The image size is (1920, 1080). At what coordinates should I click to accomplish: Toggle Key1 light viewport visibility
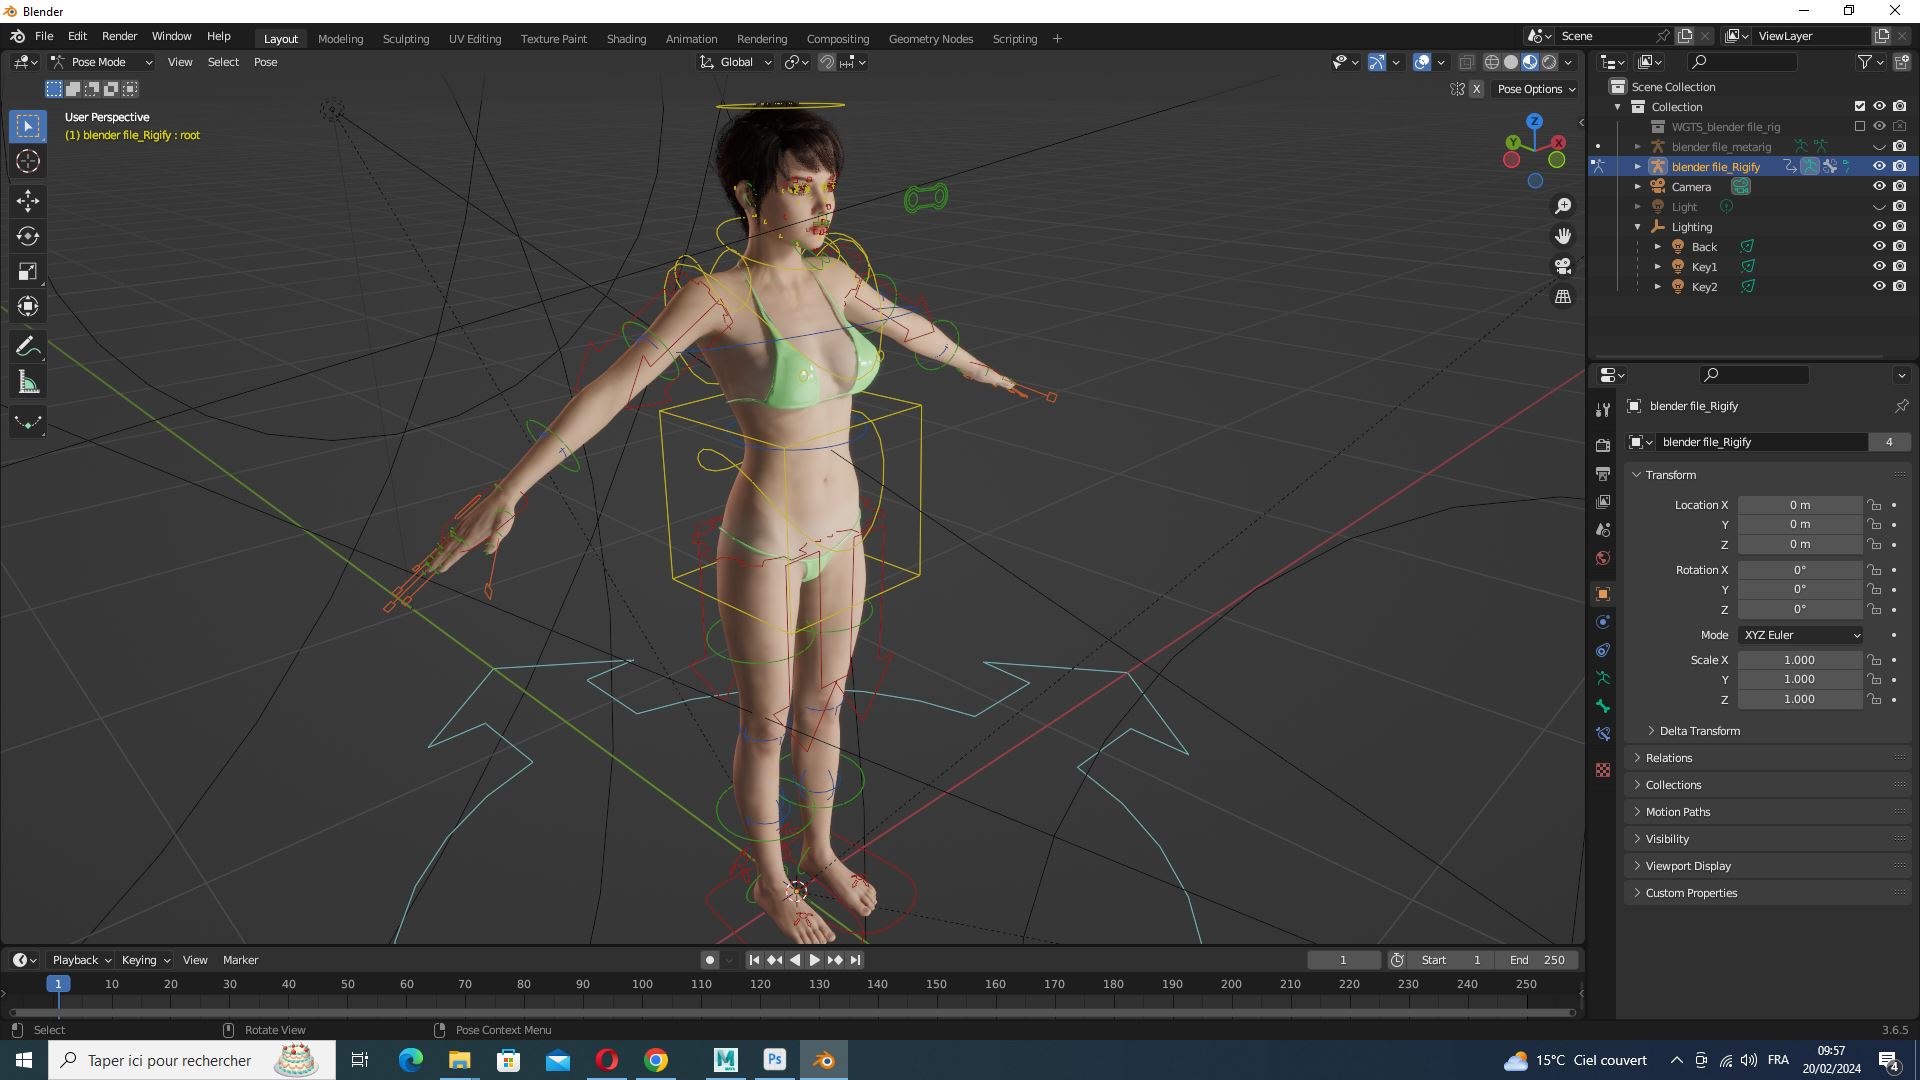1879,267
